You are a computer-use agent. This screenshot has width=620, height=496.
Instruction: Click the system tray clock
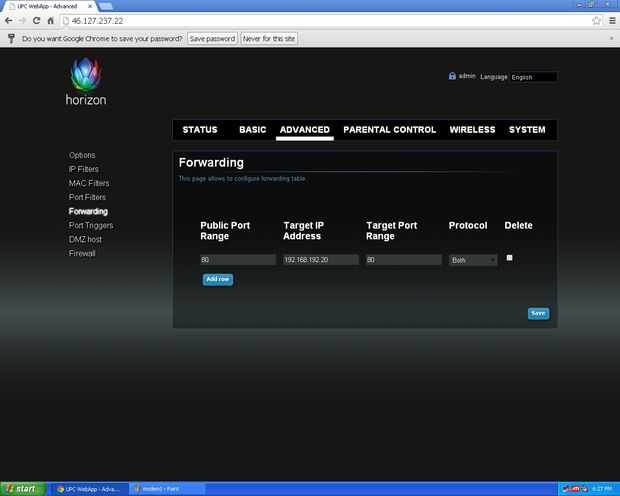[x=603, y=489]
